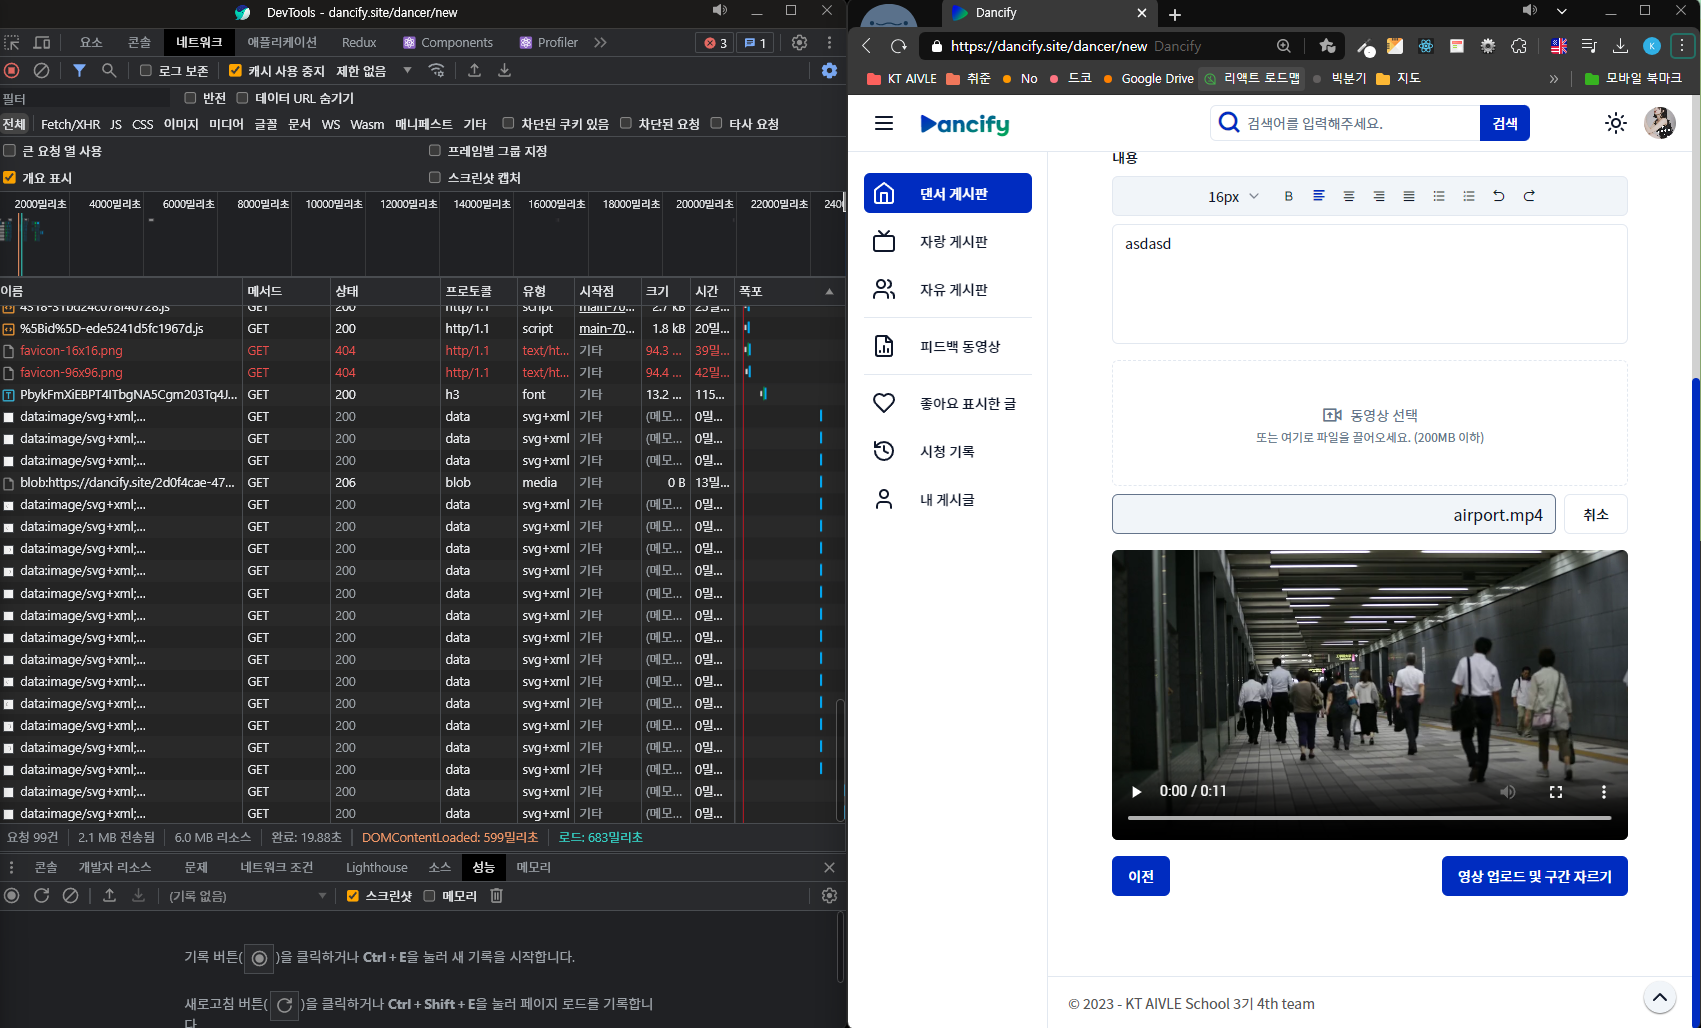
Task: Open video player more options menu
Action: coord(1604,791)
